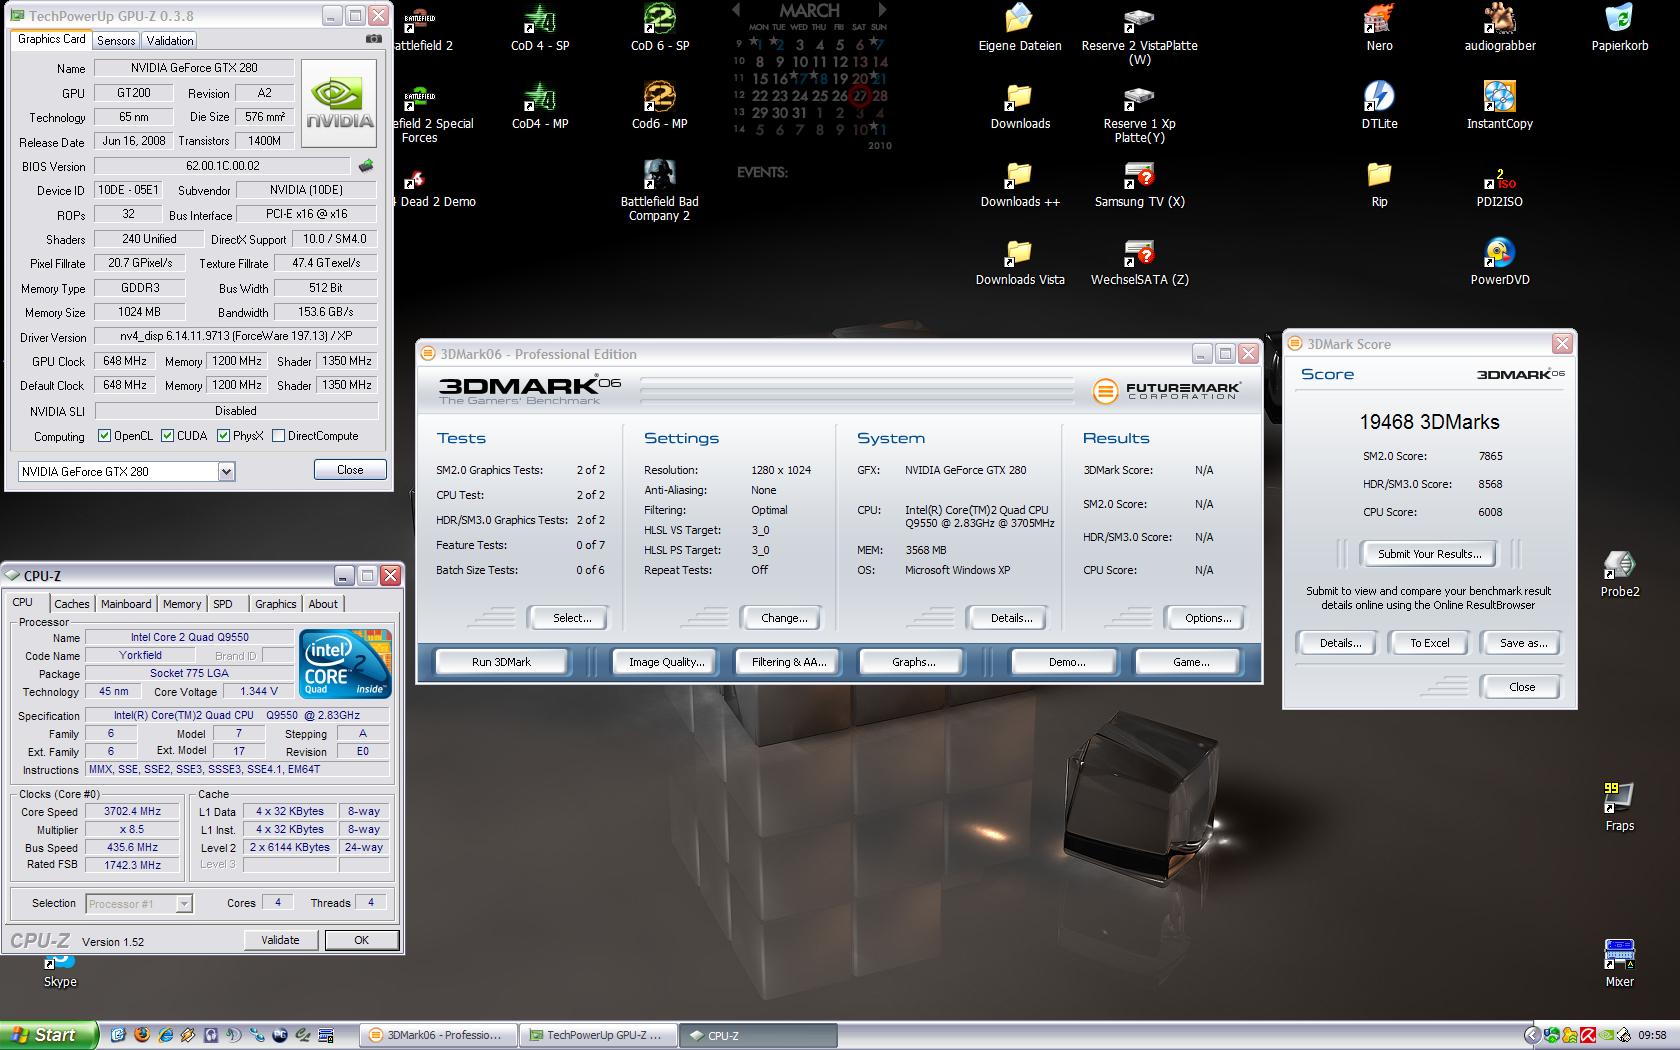The image size is (1680, 1050).
Task: Toggle the CUDA checkbox in GPU-Z
Action: 167,436
